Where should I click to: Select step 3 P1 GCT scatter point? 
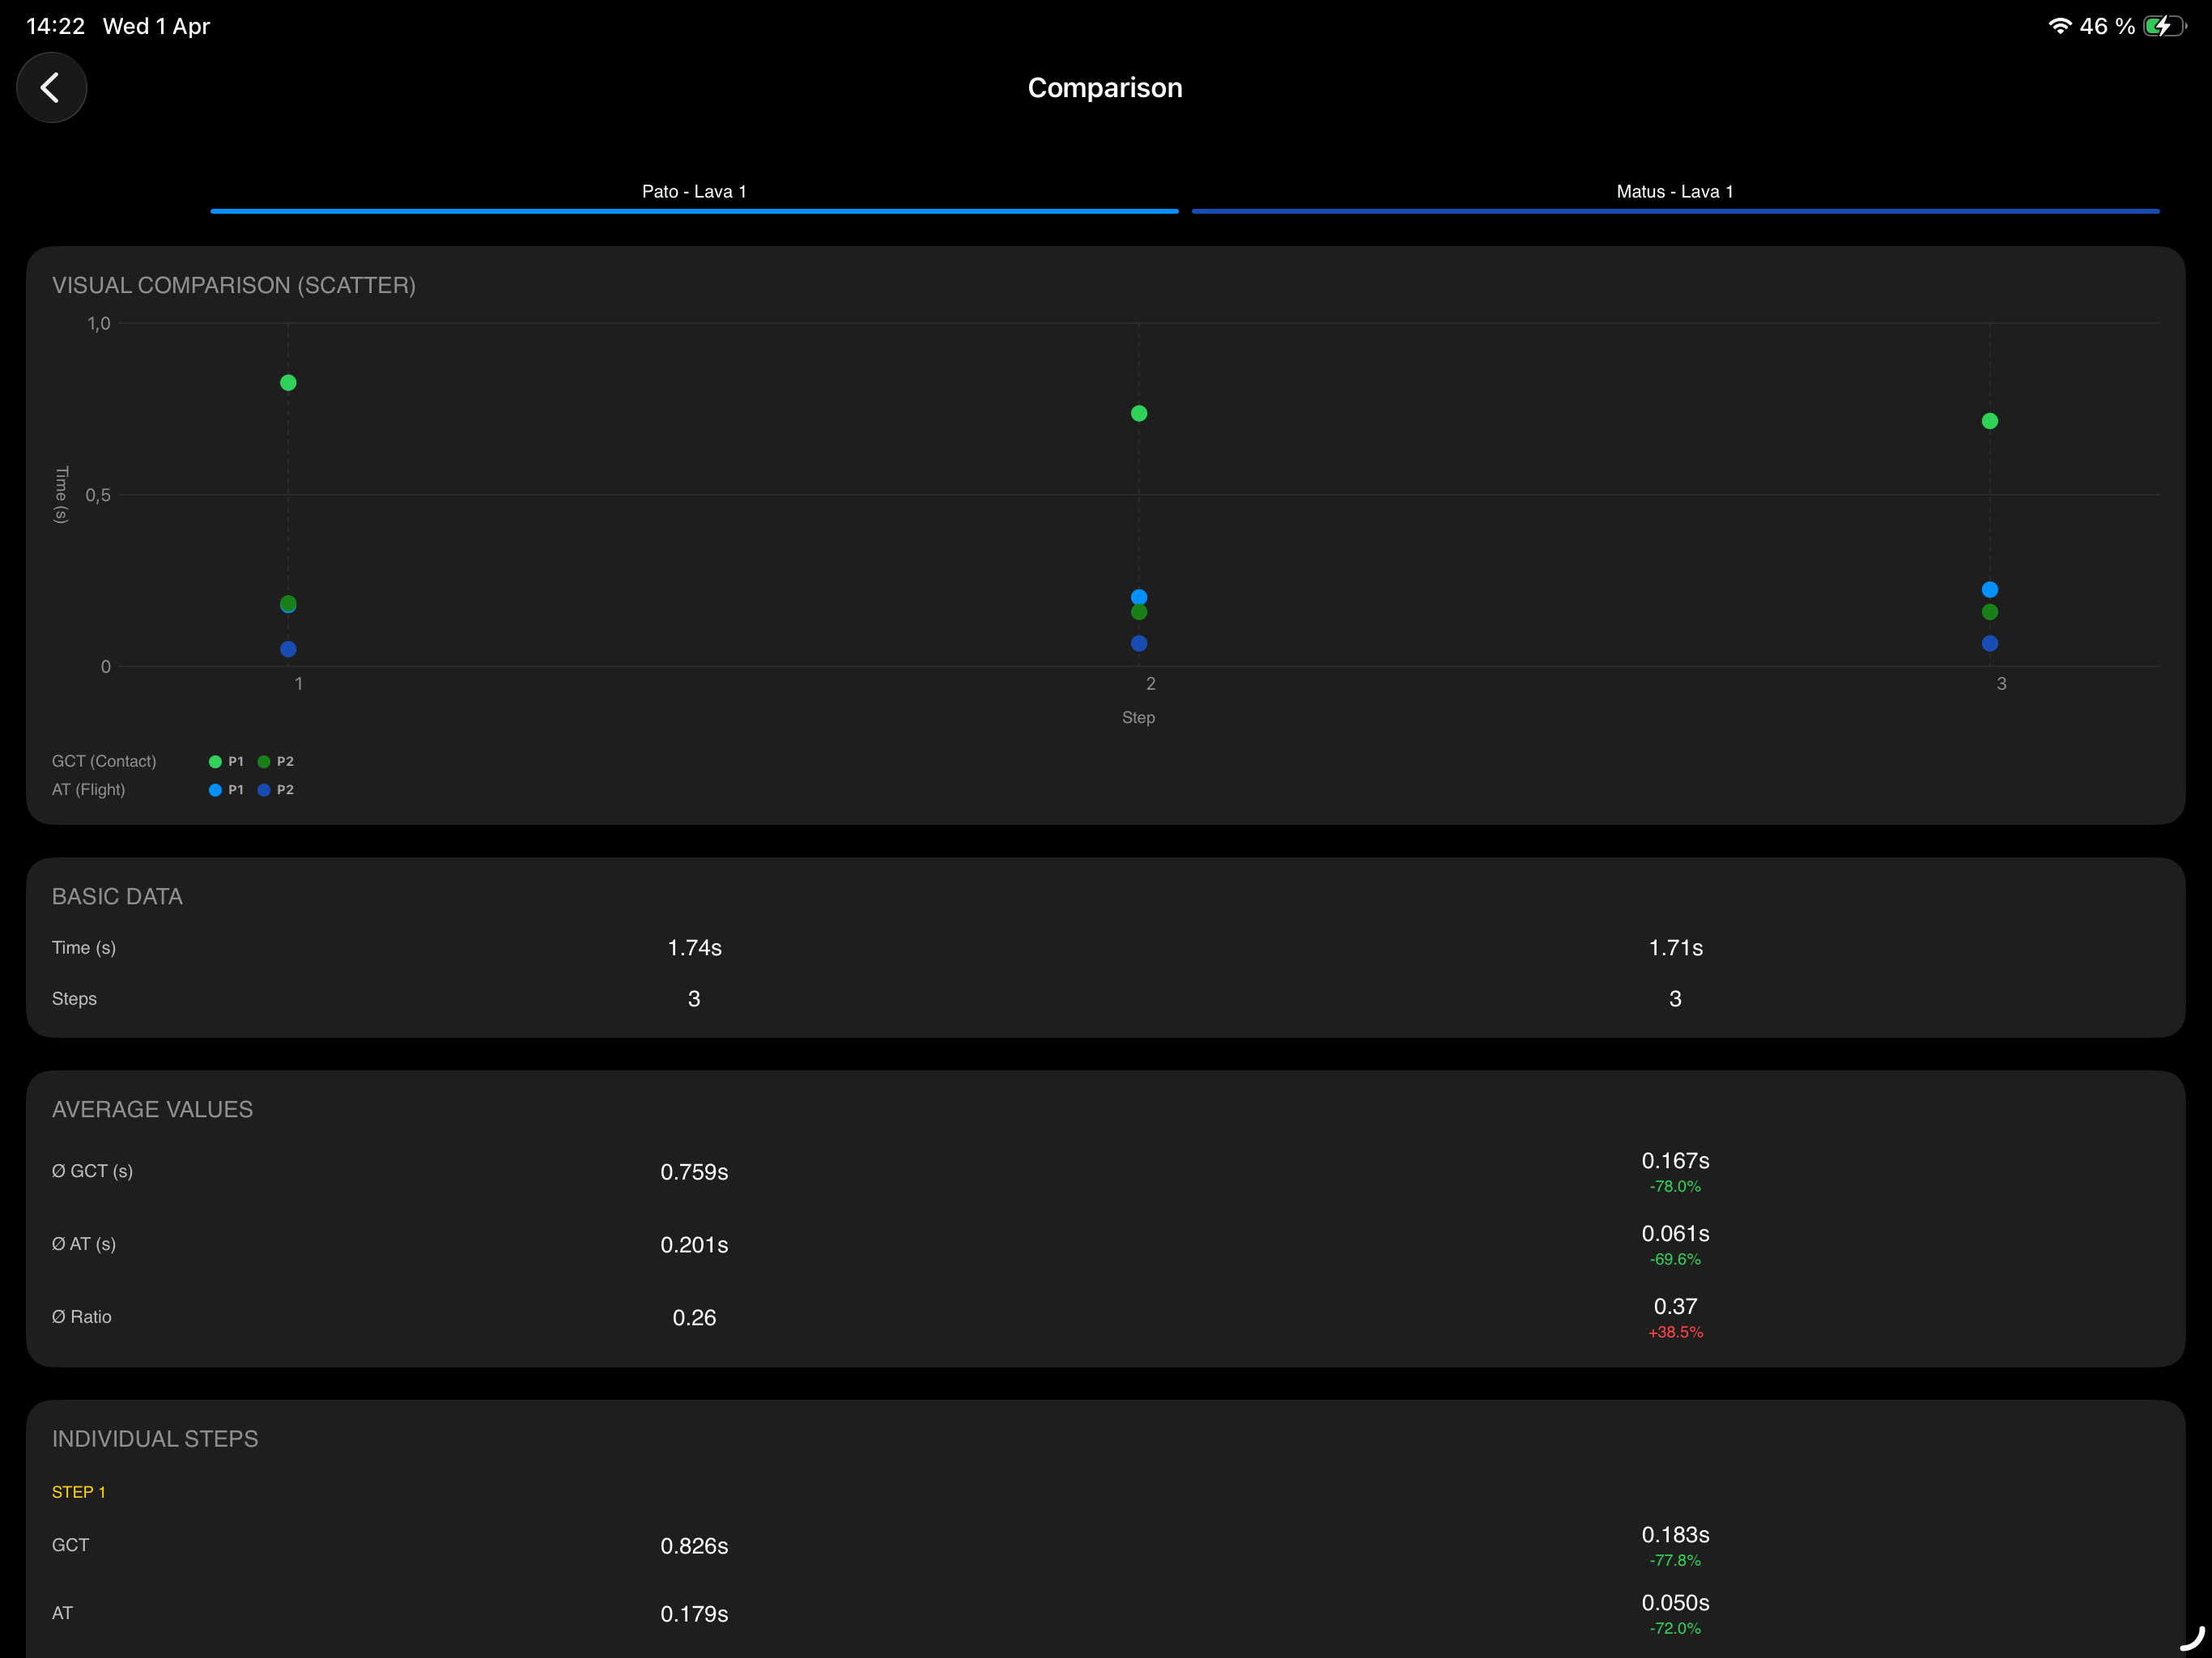1990,421
